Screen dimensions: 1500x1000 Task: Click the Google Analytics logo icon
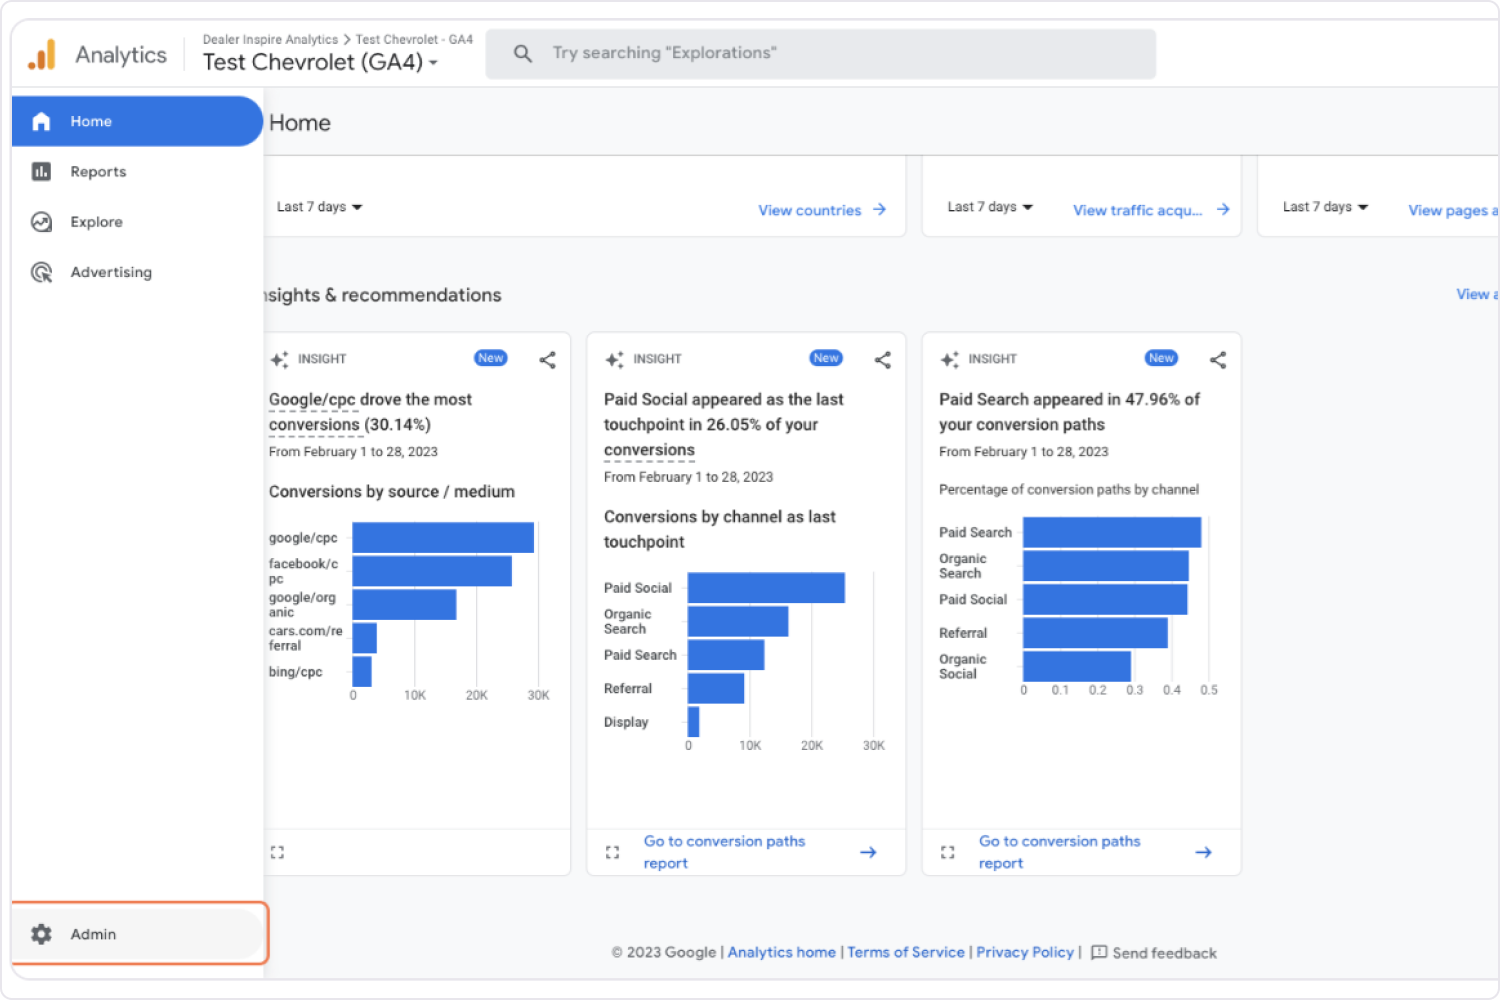pos(42,55)
